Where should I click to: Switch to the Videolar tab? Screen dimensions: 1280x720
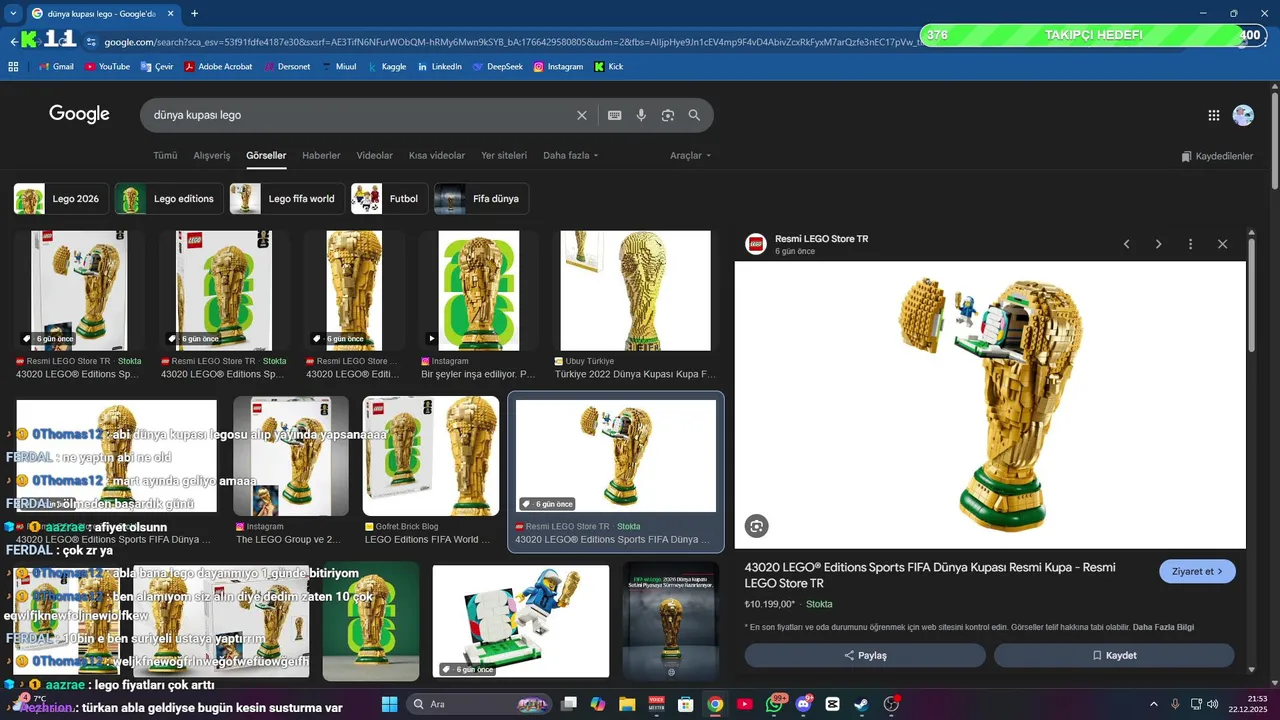point(375,156)
